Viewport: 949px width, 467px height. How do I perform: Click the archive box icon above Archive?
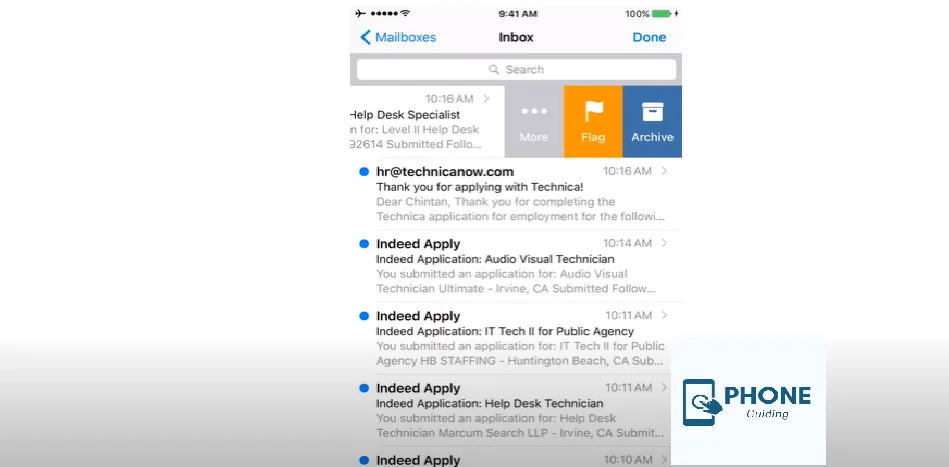652,112
